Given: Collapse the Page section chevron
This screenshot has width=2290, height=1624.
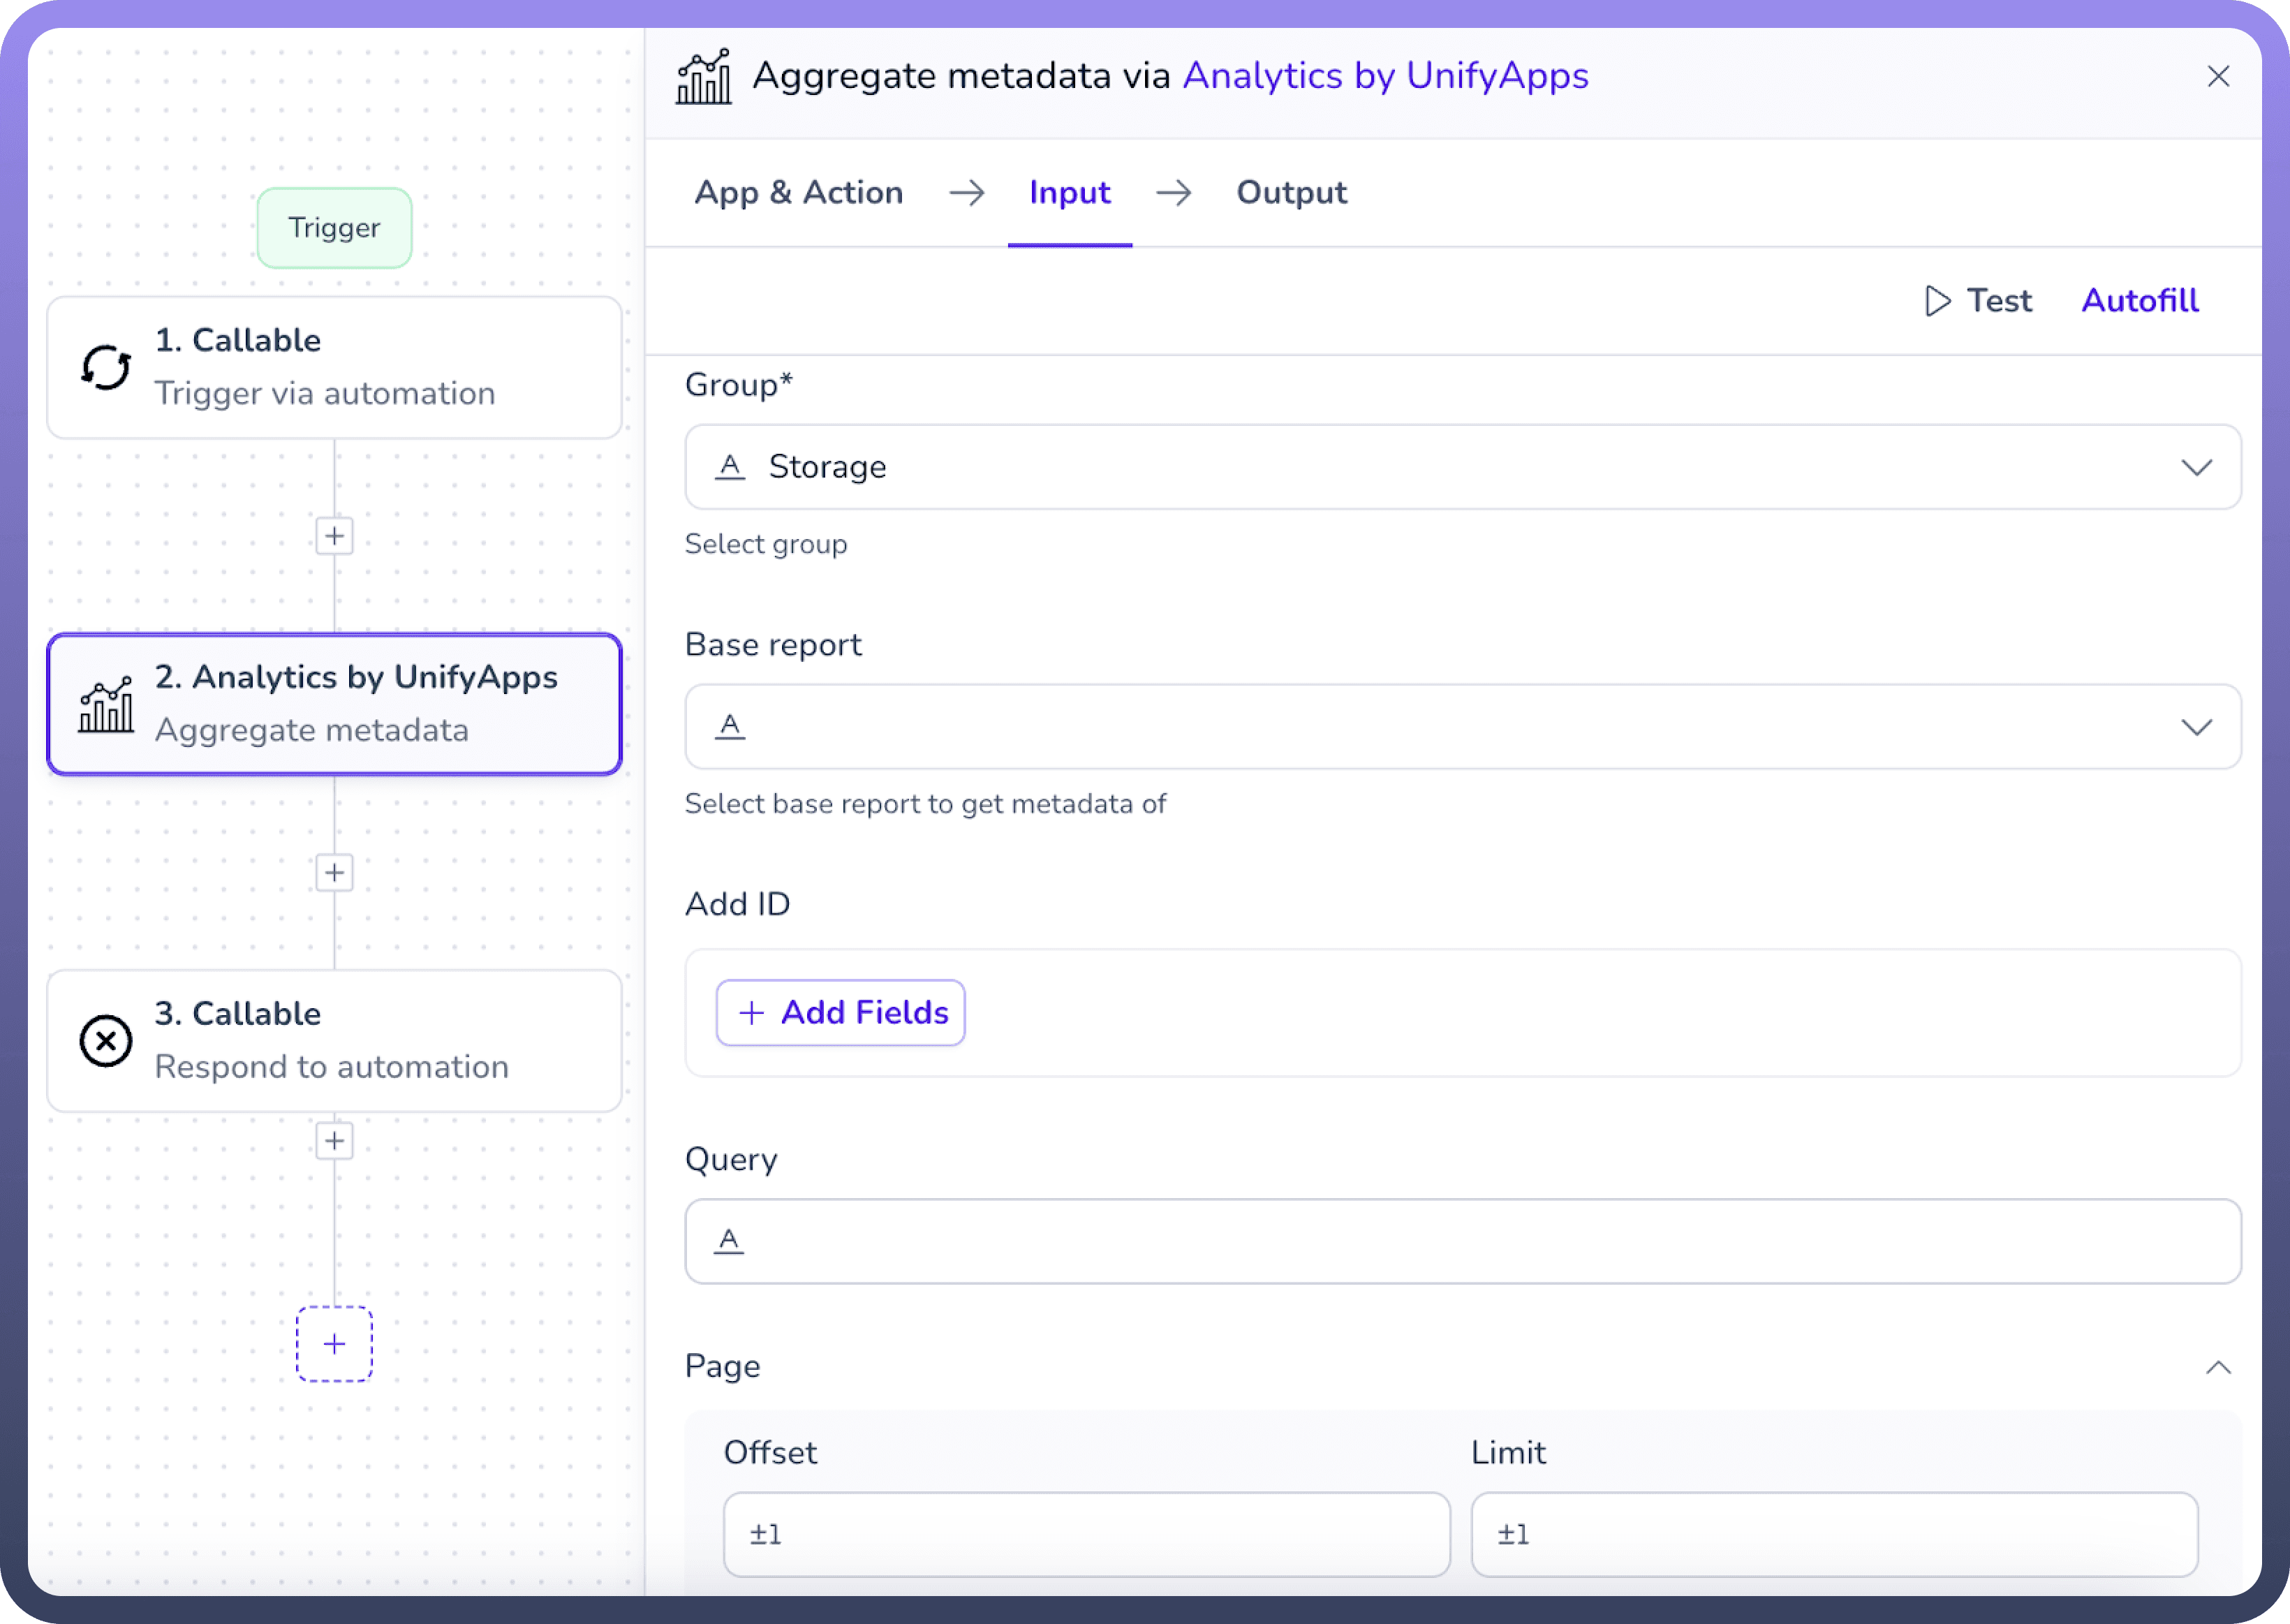Looking at the screenshot, I should click(x=2218, y=1367).
